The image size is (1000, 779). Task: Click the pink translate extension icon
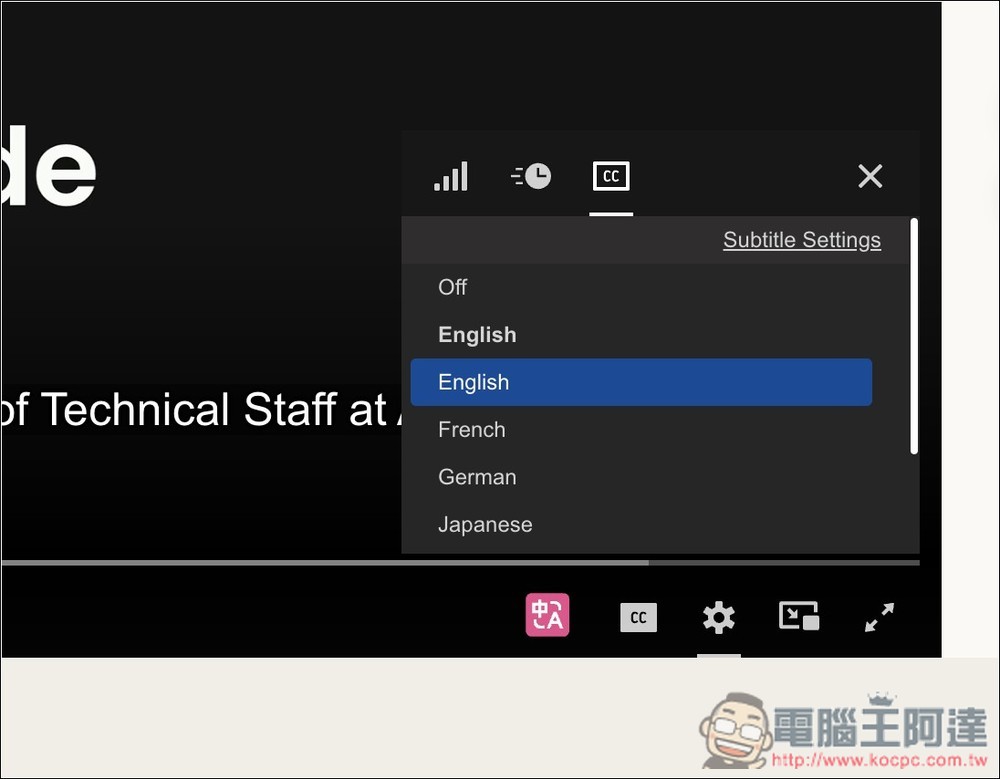coord(547,616)
